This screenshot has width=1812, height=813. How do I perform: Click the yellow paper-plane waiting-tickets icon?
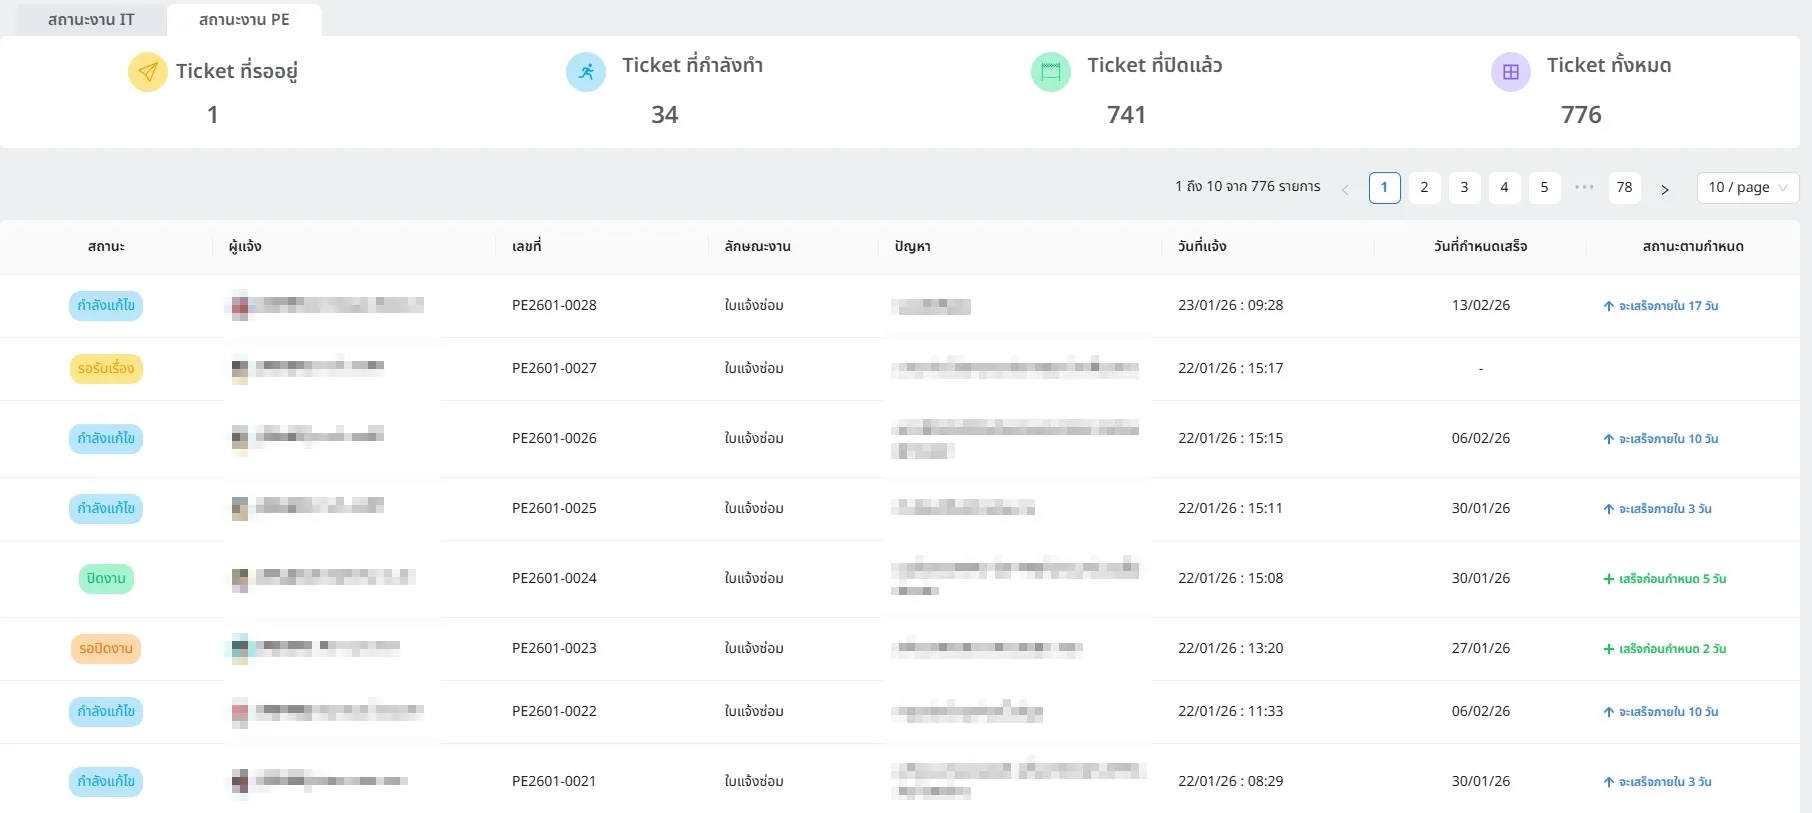(148, 72)
